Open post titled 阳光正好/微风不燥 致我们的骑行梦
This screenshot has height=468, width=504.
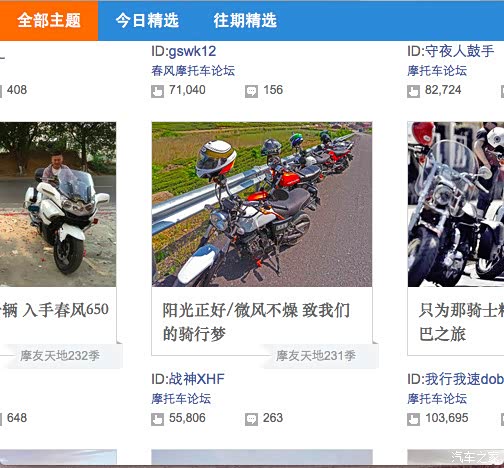click(256, 322)
